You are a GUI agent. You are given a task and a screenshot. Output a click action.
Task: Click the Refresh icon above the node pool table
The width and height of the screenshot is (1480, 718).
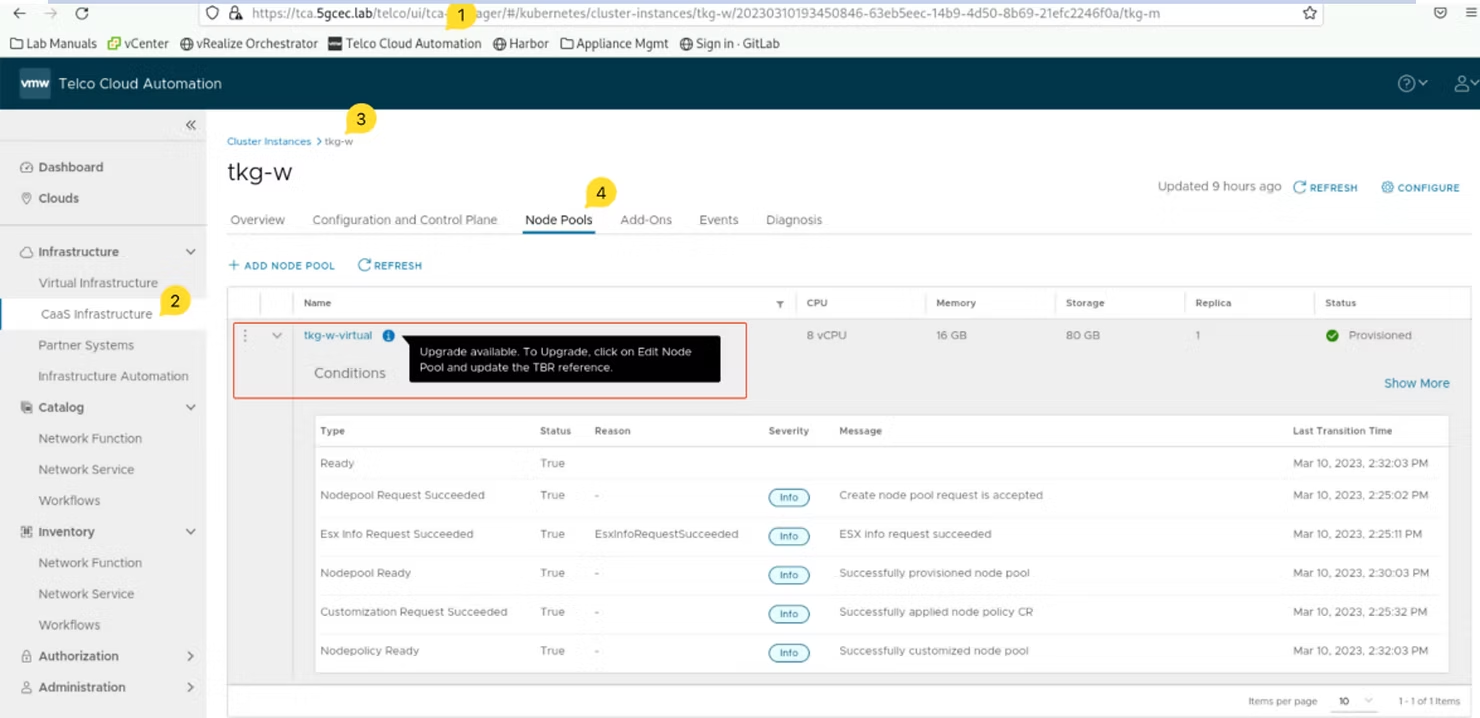coord(388,265)
